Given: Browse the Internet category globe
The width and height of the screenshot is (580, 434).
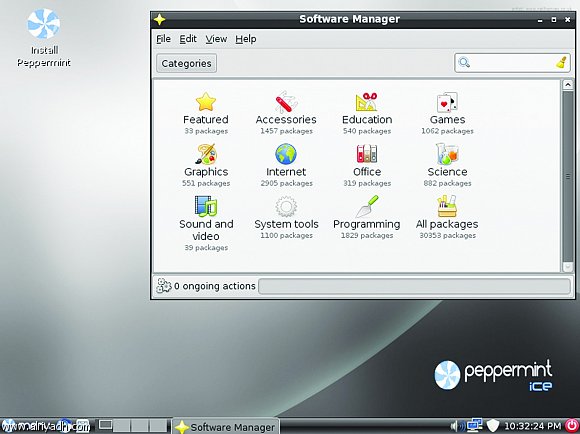Looking at the screenshot, I should click(286, 154).
